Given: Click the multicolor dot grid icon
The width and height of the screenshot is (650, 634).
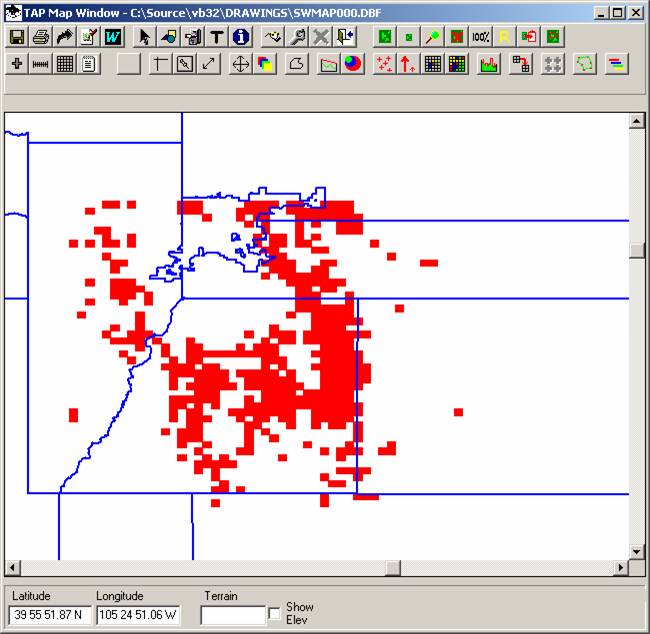Looking at the screenshot, I should click(457, 64).
